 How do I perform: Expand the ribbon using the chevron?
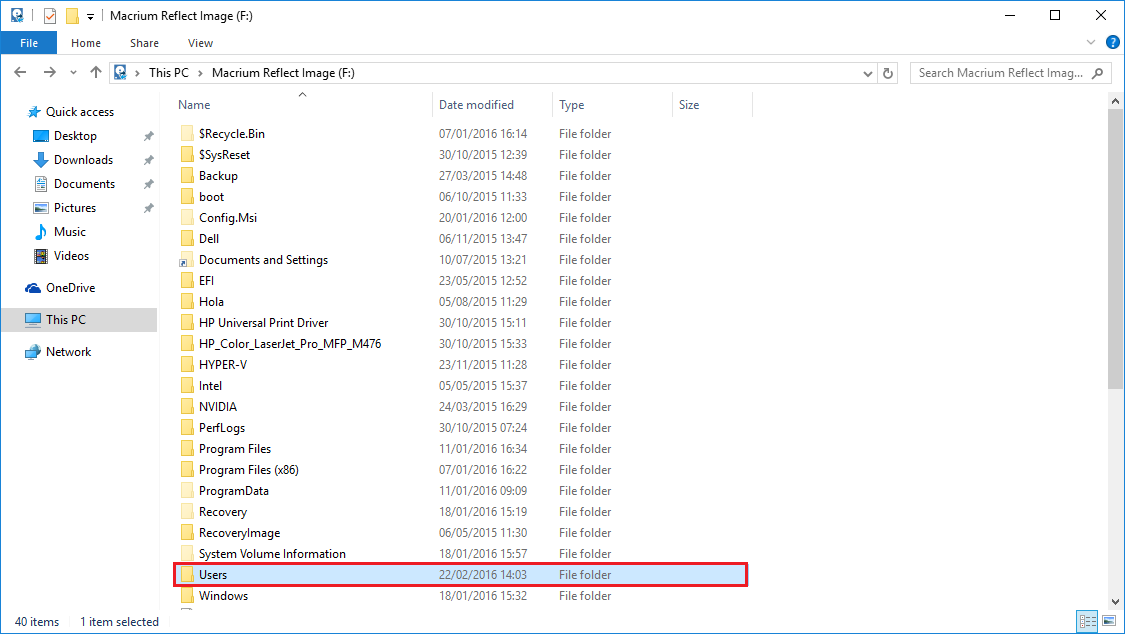tap(1091, 42)
